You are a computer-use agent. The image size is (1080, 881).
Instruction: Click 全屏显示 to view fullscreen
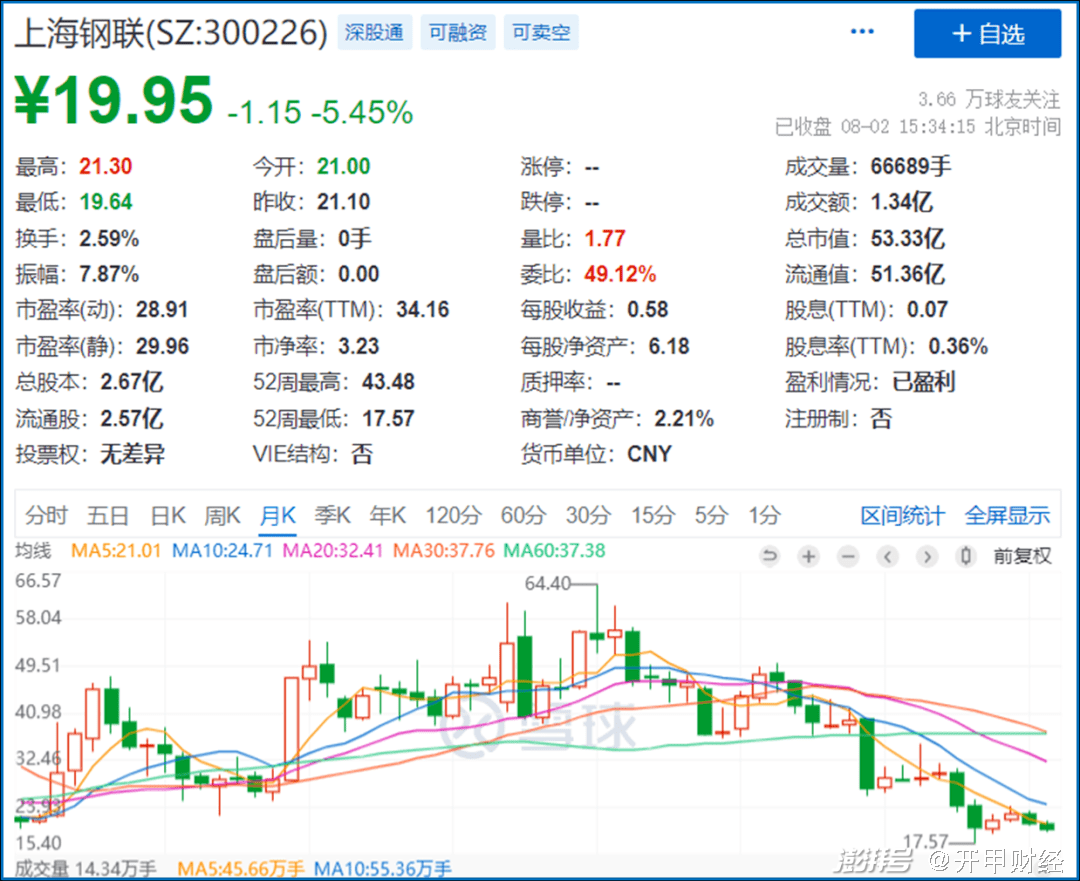(x=1007, y=516)
